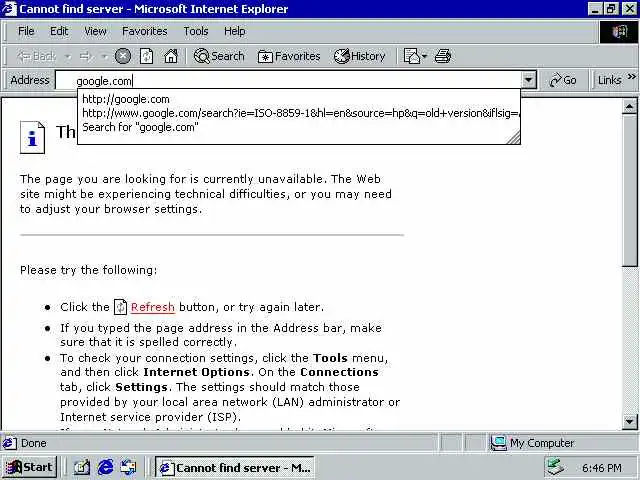Click the Forward arrow toolbar button
Screen dimensions: 640x480
point(85,56)
